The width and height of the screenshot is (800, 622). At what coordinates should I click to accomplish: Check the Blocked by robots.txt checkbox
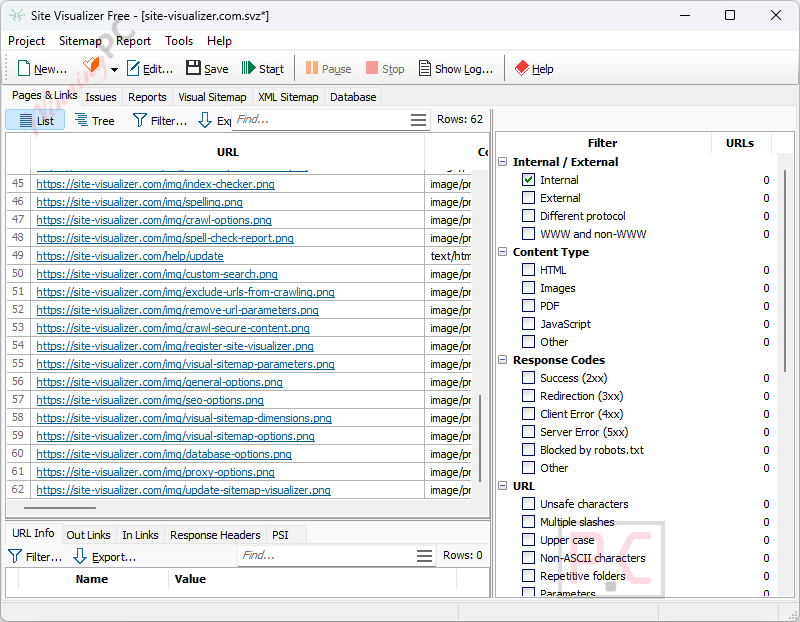tap(529, 450)
